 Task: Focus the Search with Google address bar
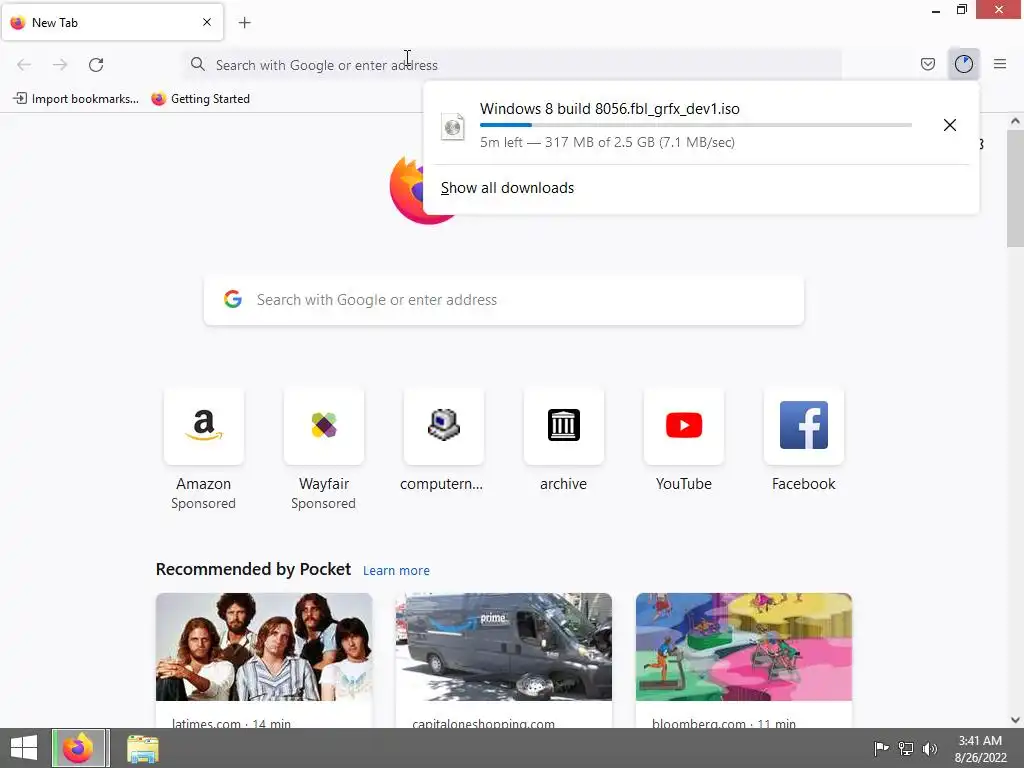[x=513, y=65]
